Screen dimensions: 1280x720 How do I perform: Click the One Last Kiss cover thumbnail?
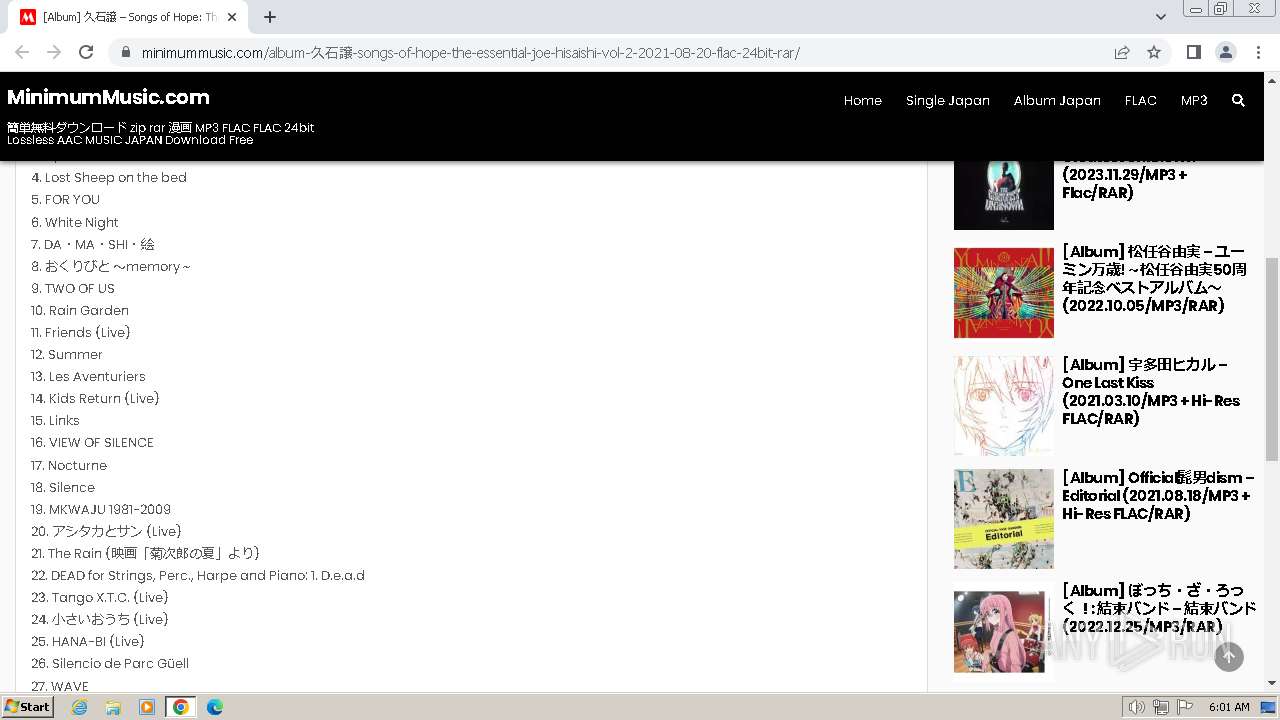tap(1004, 406)
